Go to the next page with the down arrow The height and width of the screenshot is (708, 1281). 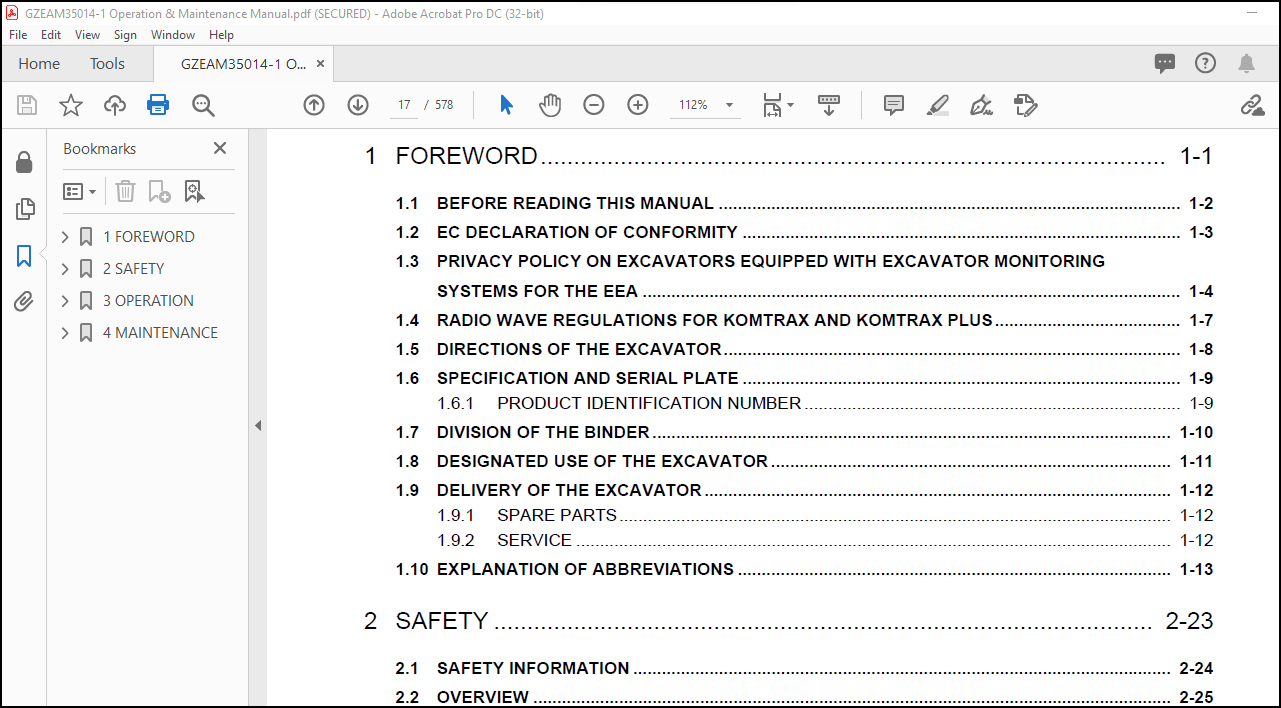(x=358, y=105)
